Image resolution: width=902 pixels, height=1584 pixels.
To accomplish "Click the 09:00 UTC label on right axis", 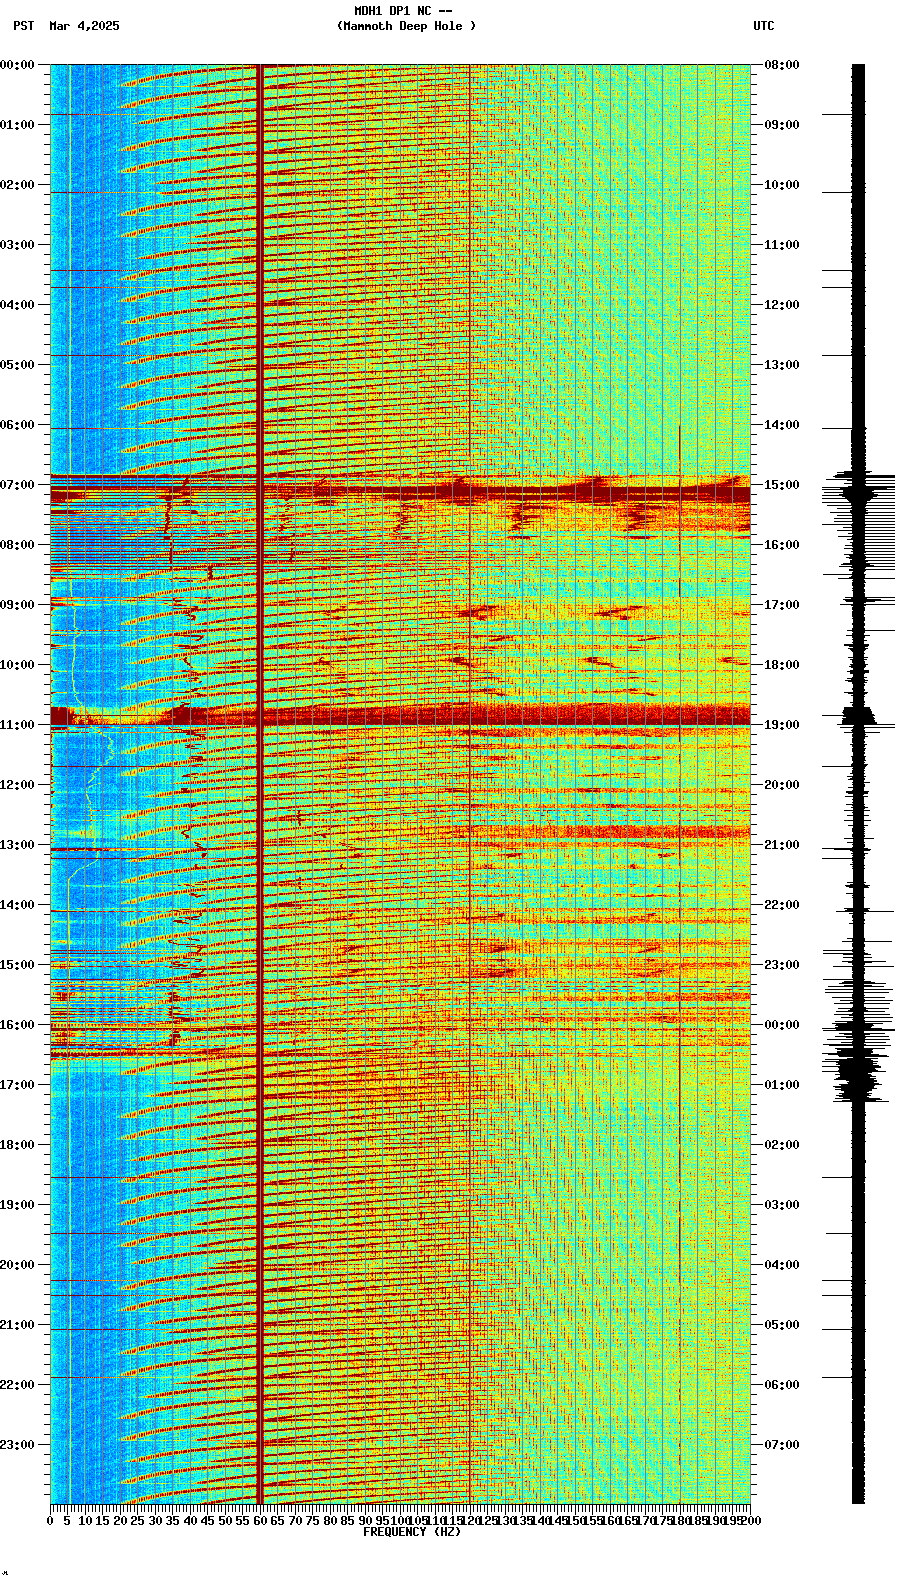I will tap(782, 125).
